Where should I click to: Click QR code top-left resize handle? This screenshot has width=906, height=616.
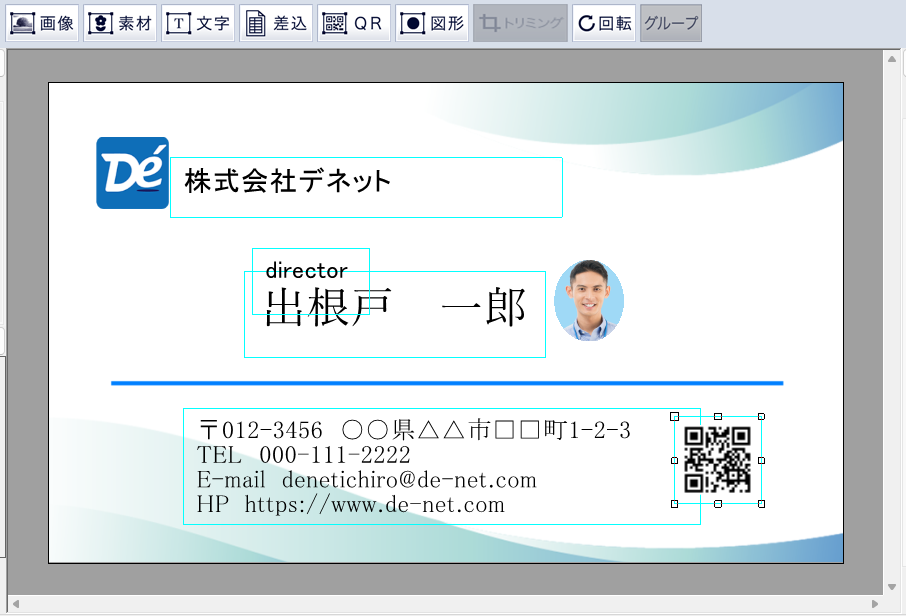click(674, 416)
